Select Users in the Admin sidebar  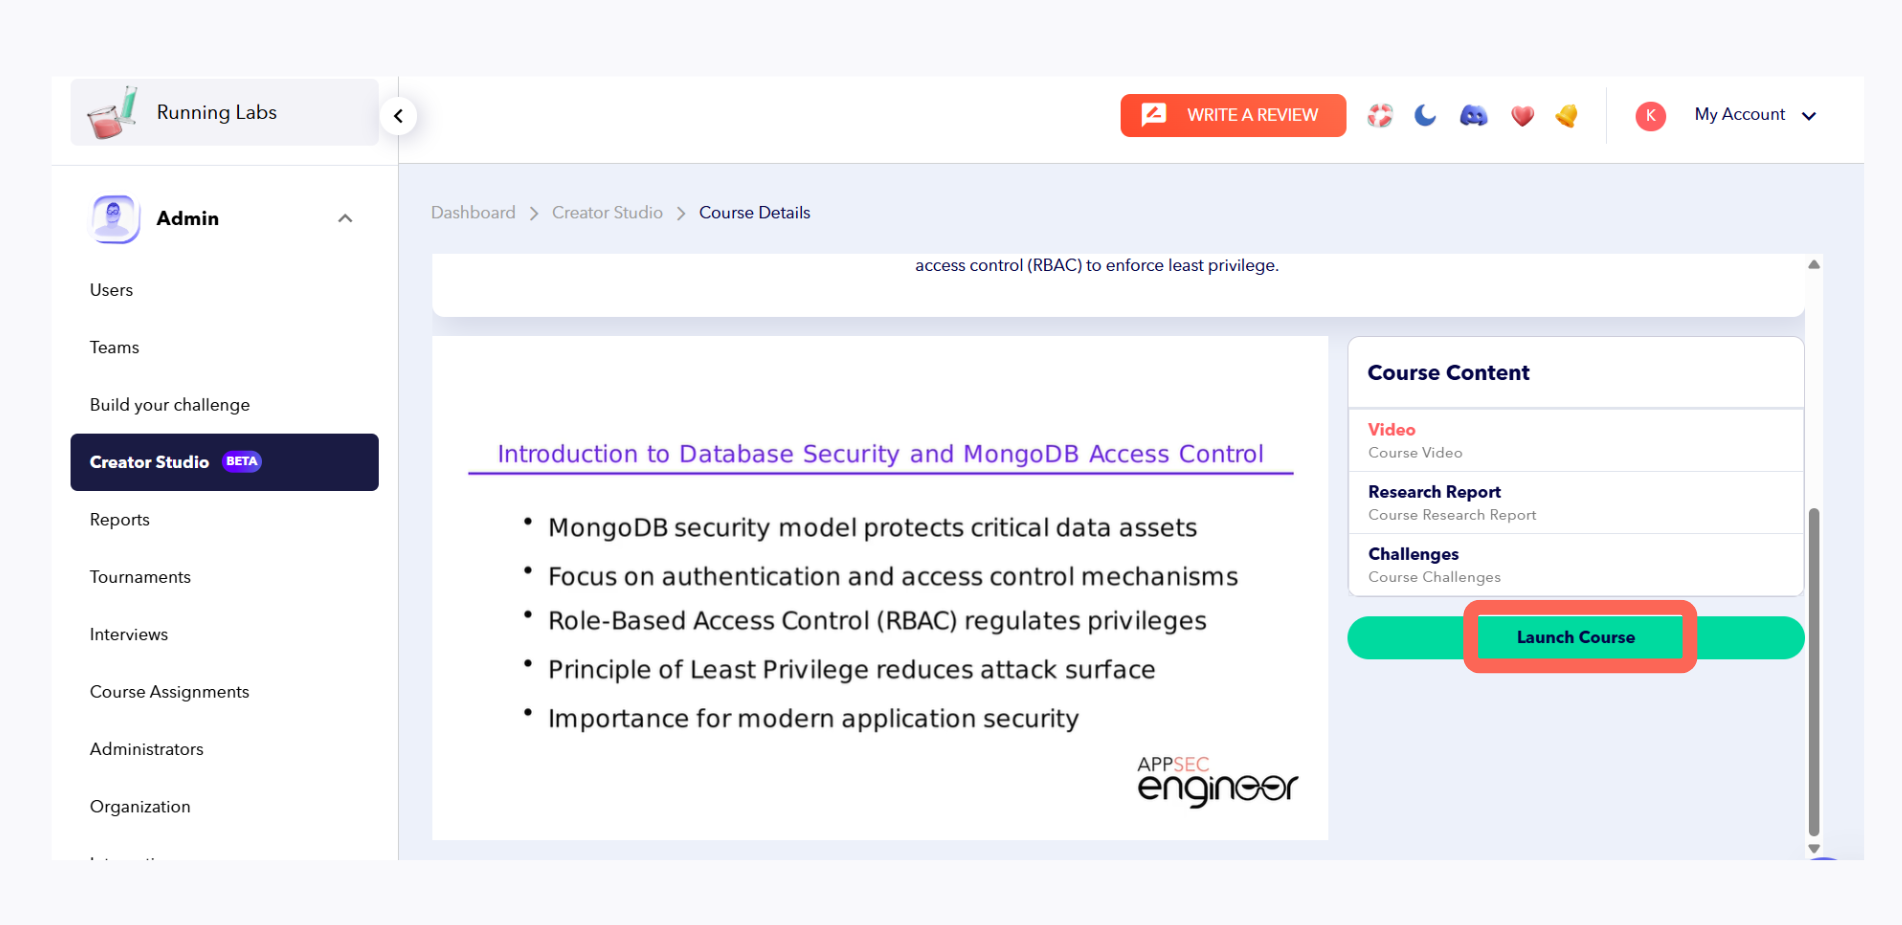click(110, 290)
